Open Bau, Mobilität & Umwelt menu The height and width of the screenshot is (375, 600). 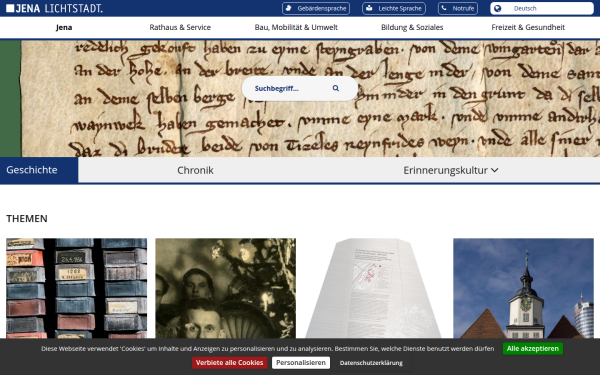(296, 27)
